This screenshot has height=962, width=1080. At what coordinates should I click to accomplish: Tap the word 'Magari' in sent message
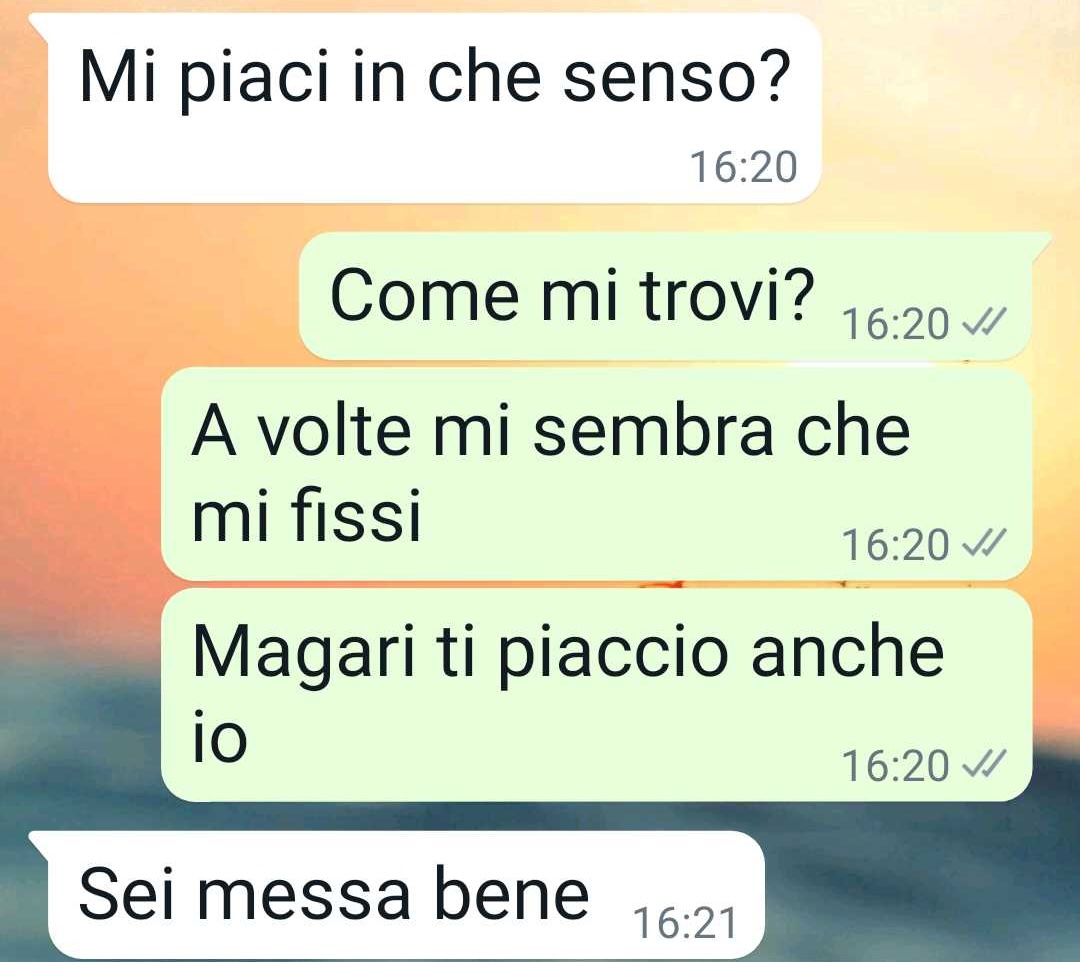[x=304, y=655]
